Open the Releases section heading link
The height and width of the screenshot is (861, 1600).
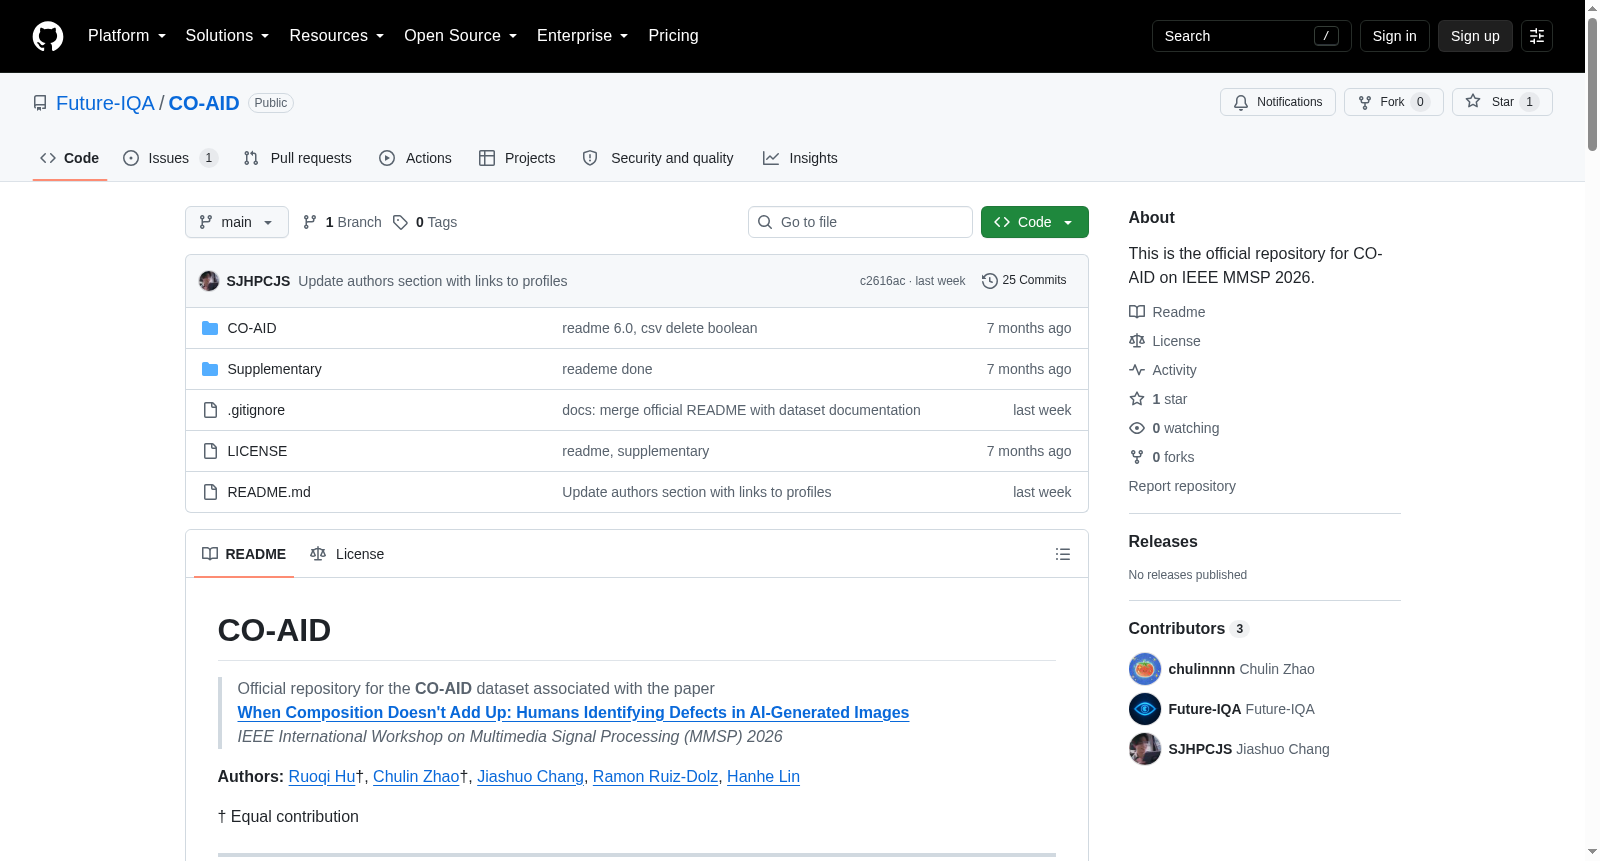[1163, 541]
